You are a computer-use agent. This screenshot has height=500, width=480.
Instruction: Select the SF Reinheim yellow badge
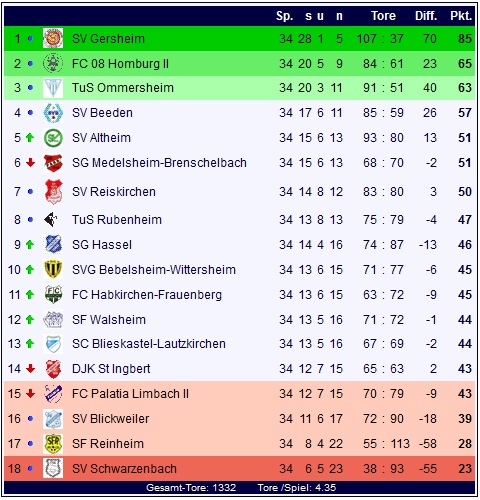click(53, 444)
